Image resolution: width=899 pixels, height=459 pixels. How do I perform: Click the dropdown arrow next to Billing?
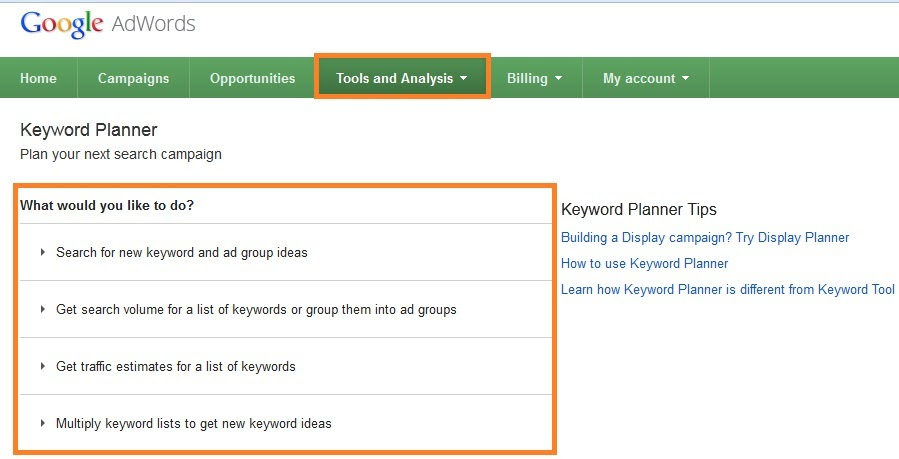[x=558, y=79]
